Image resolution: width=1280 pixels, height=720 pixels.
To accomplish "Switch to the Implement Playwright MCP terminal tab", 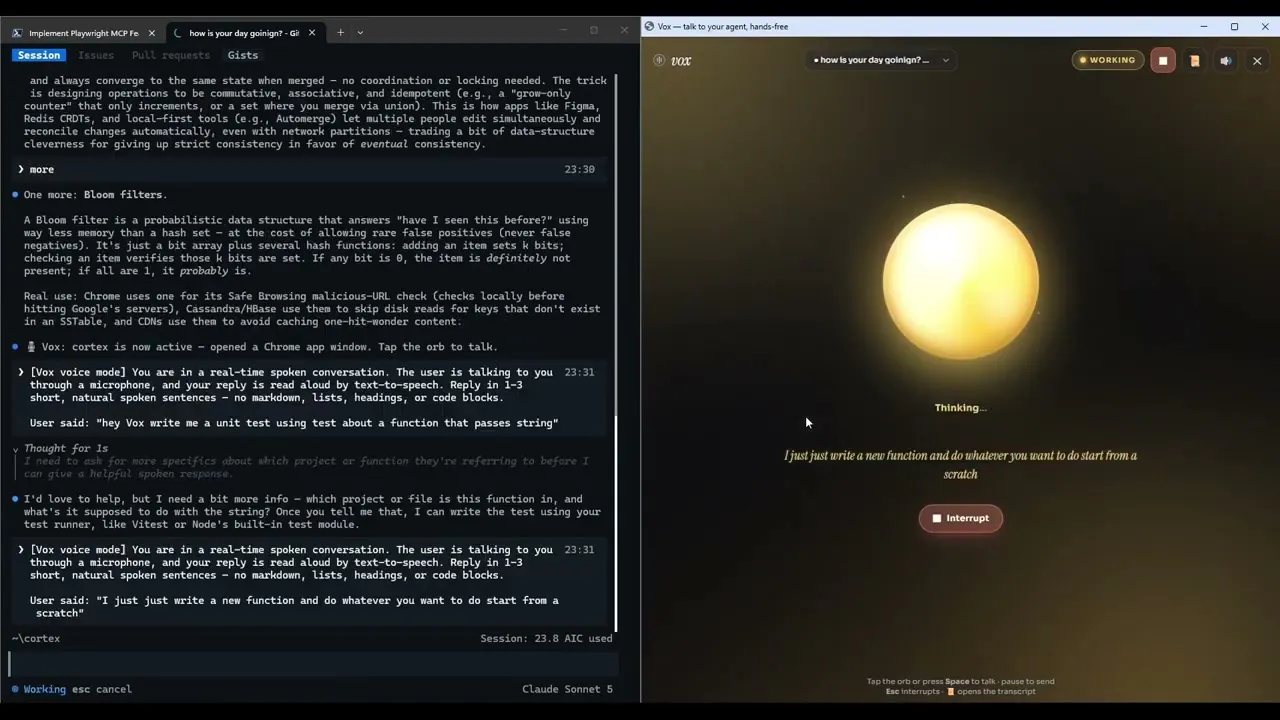I will point(82,33).
